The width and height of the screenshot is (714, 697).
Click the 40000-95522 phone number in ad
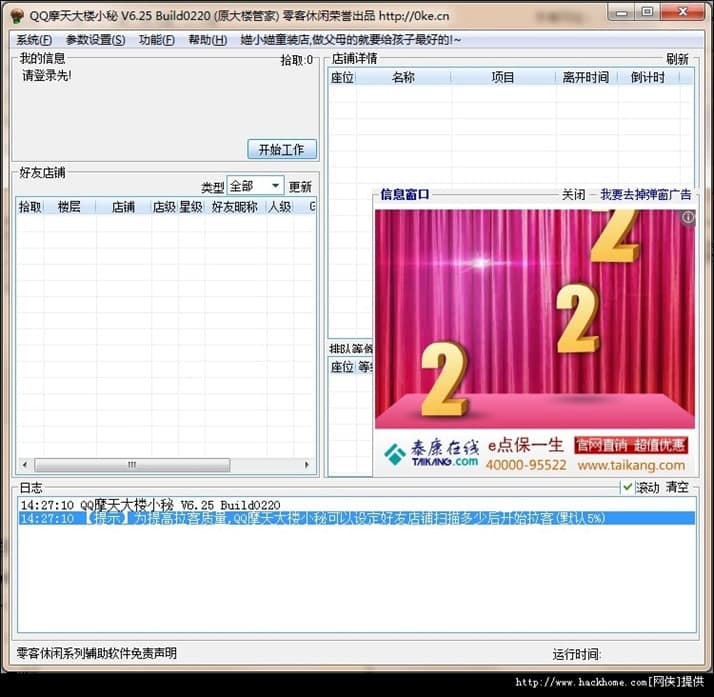coord(526,465)
